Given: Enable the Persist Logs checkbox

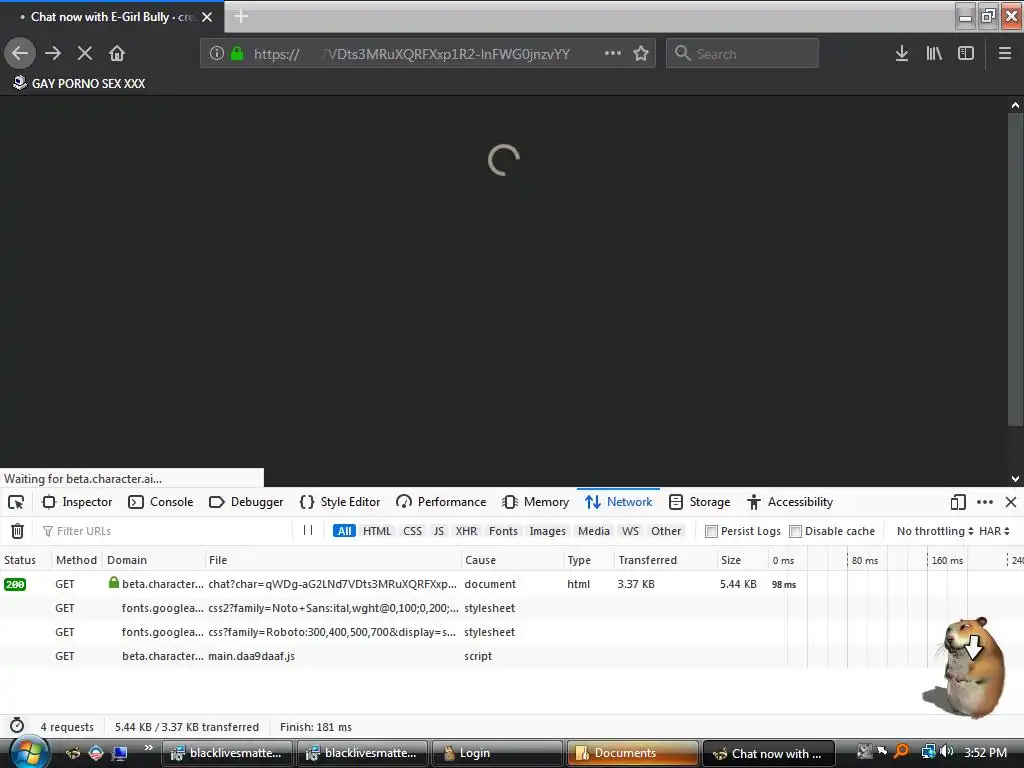Looking at the screenshot, I should [x=711, y=531].
